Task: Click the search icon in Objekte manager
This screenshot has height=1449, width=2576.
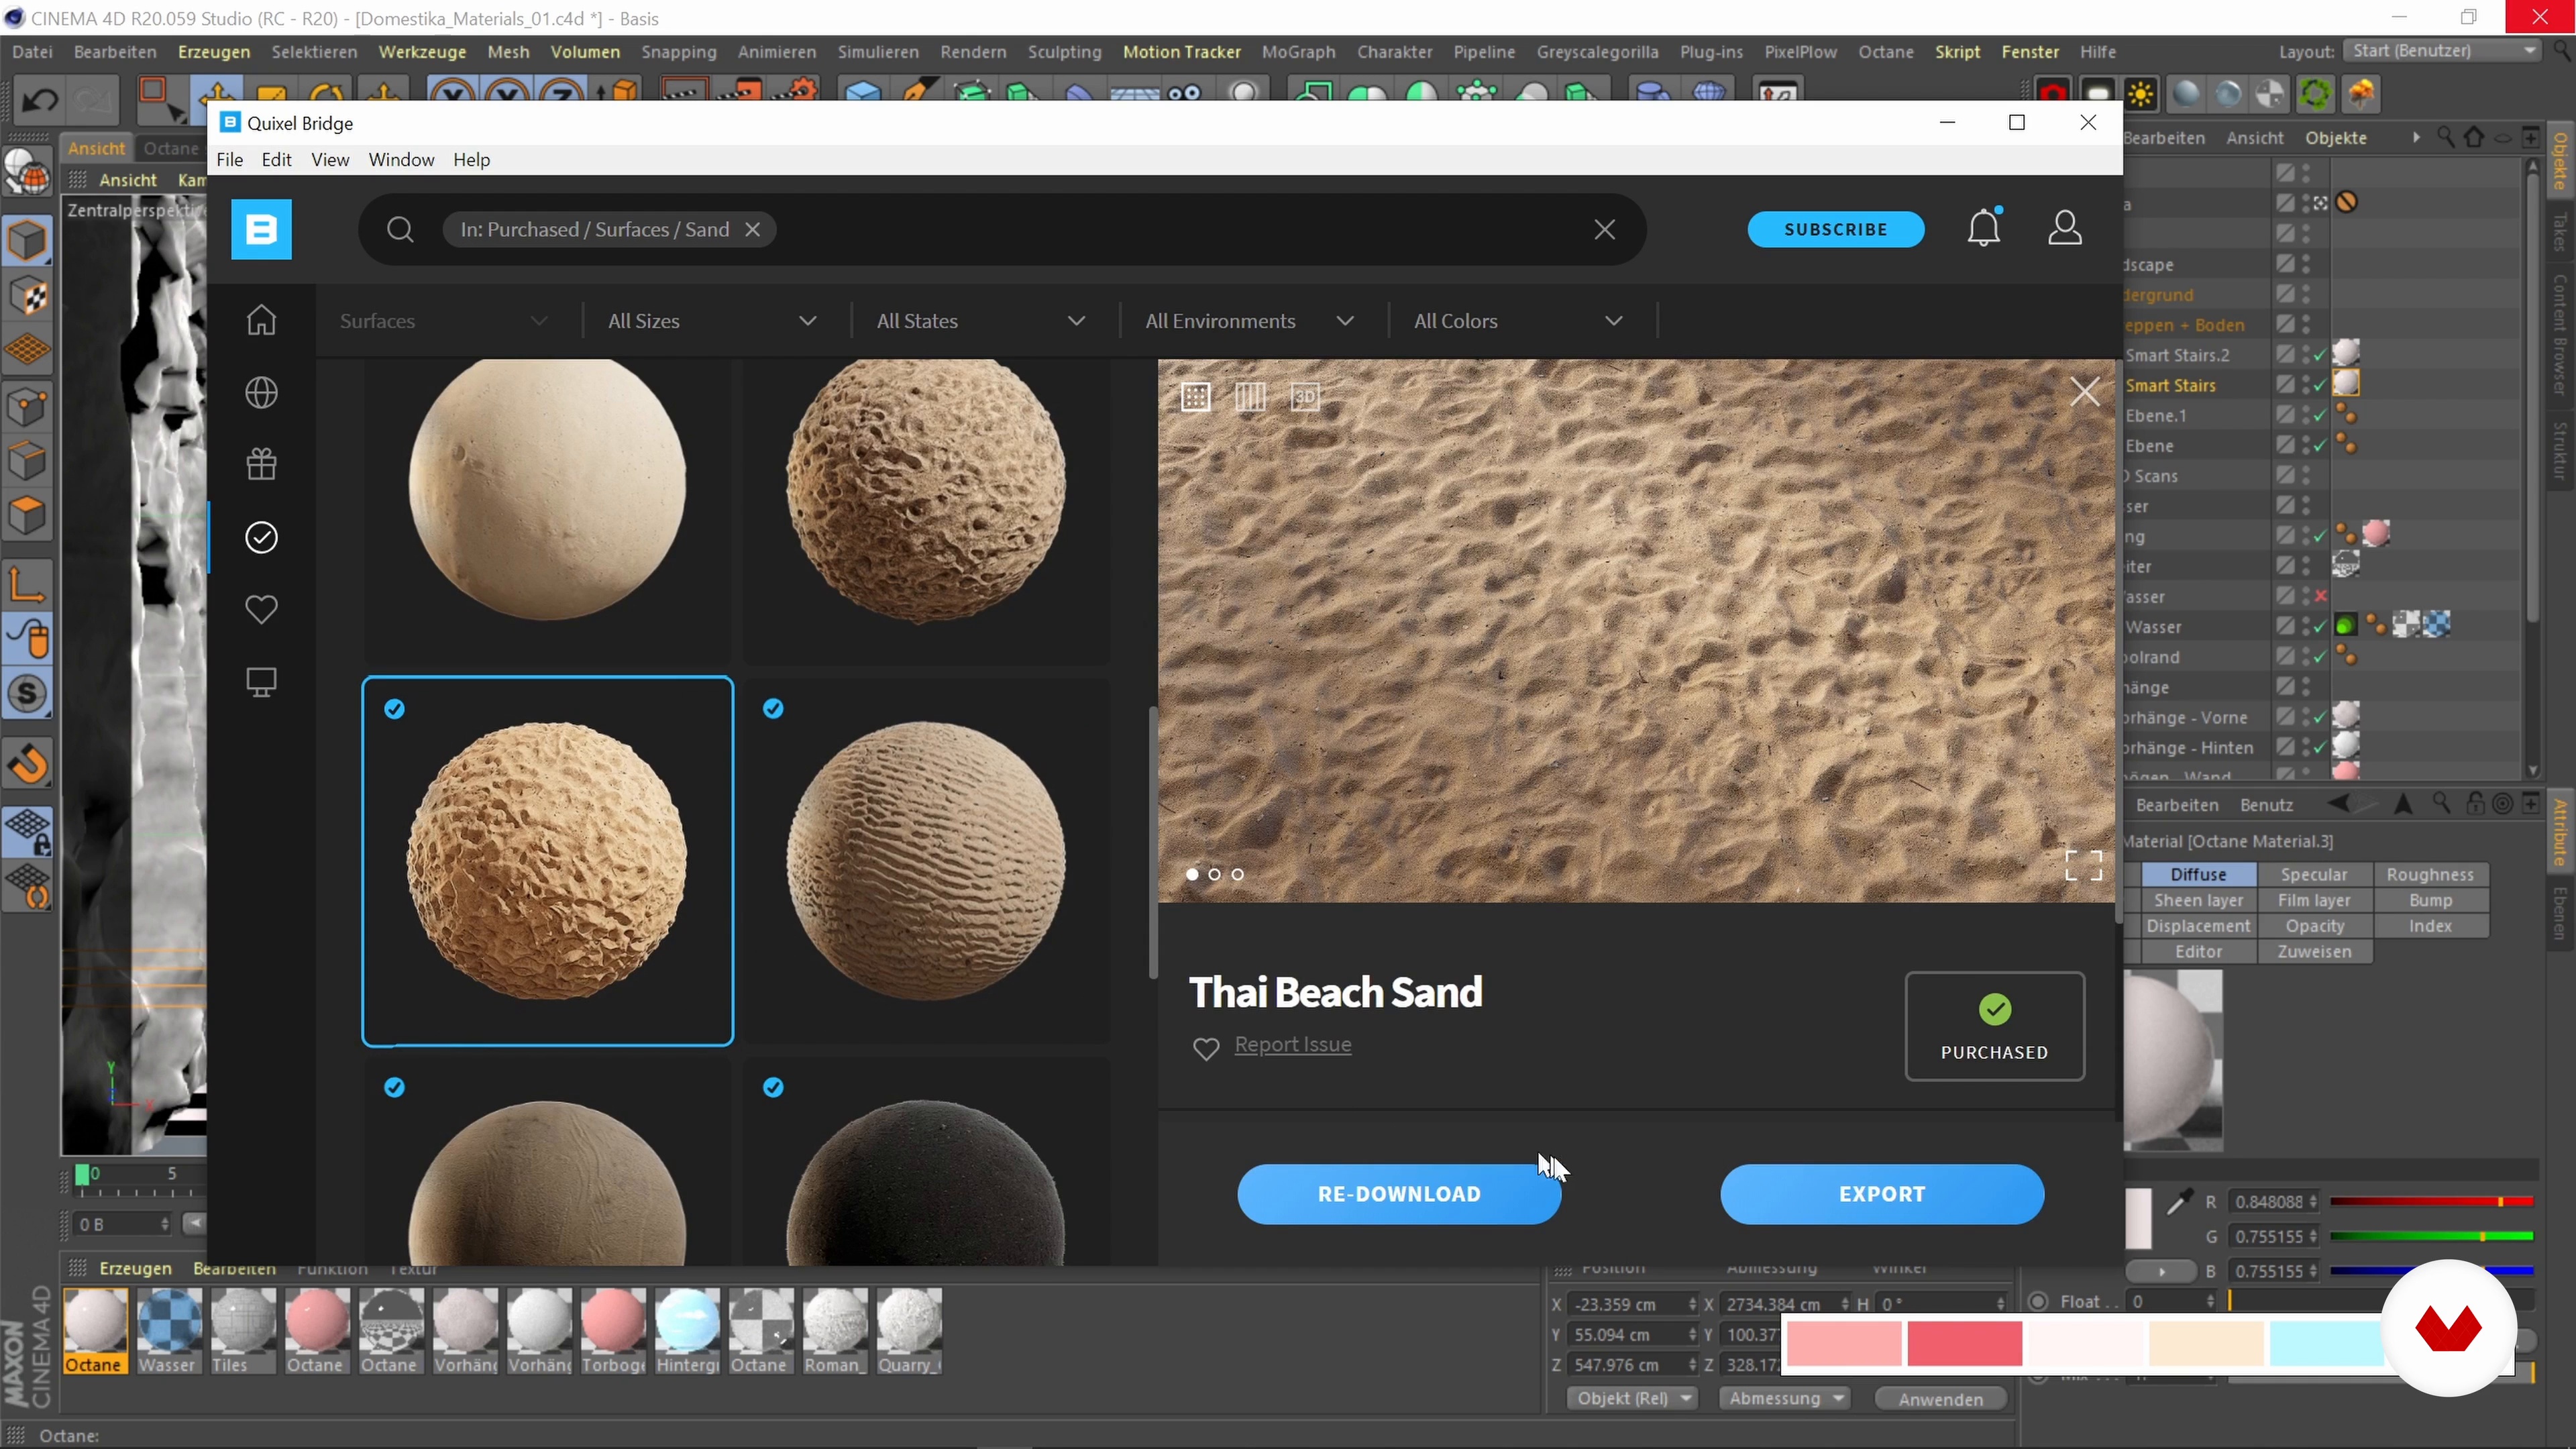Action: pos(2445,137)
